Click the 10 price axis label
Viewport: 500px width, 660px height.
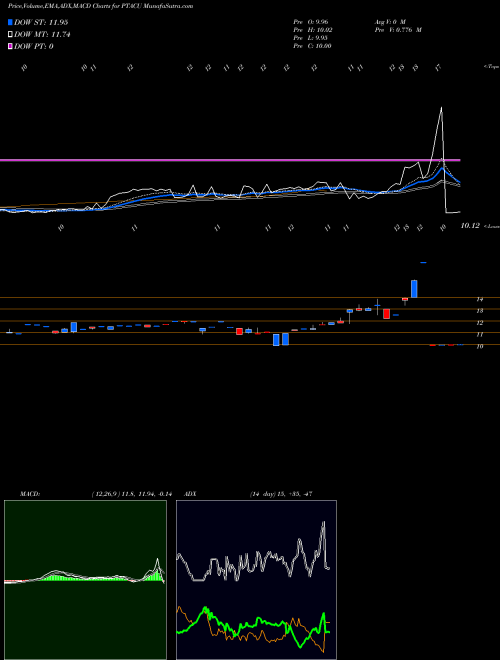(x=479, y=346)
